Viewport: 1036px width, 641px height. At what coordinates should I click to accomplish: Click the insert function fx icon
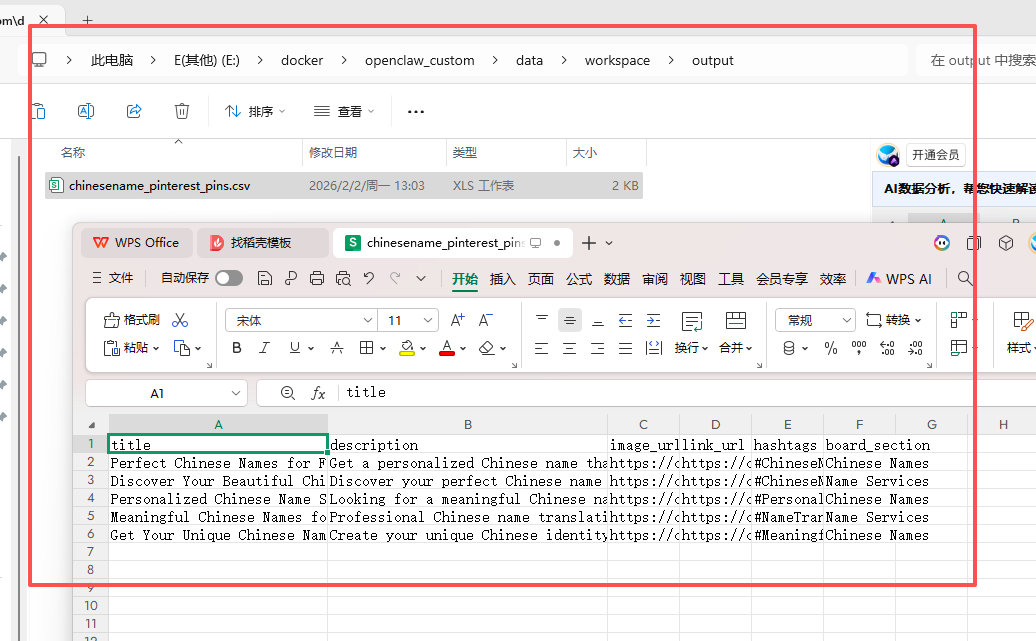coord(318,393)
